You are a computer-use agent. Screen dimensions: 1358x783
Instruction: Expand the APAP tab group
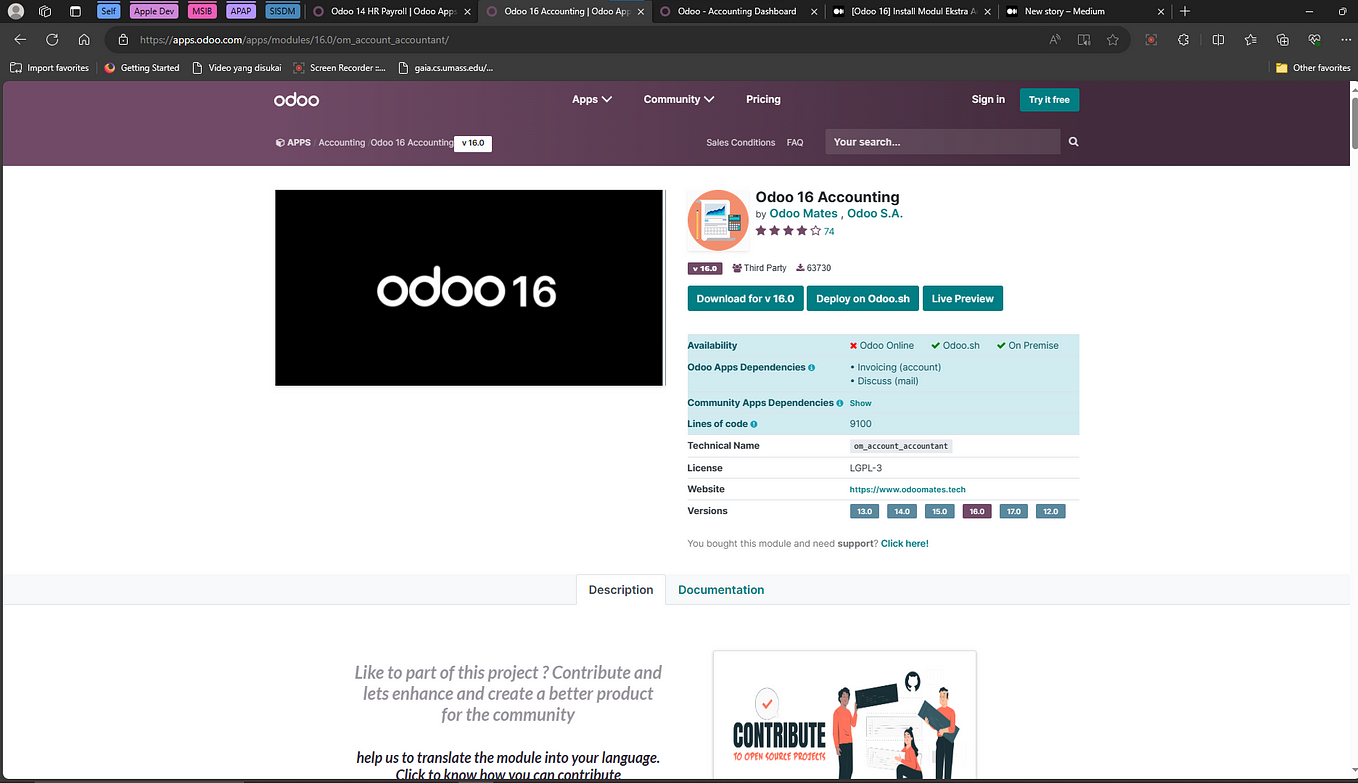241,11
